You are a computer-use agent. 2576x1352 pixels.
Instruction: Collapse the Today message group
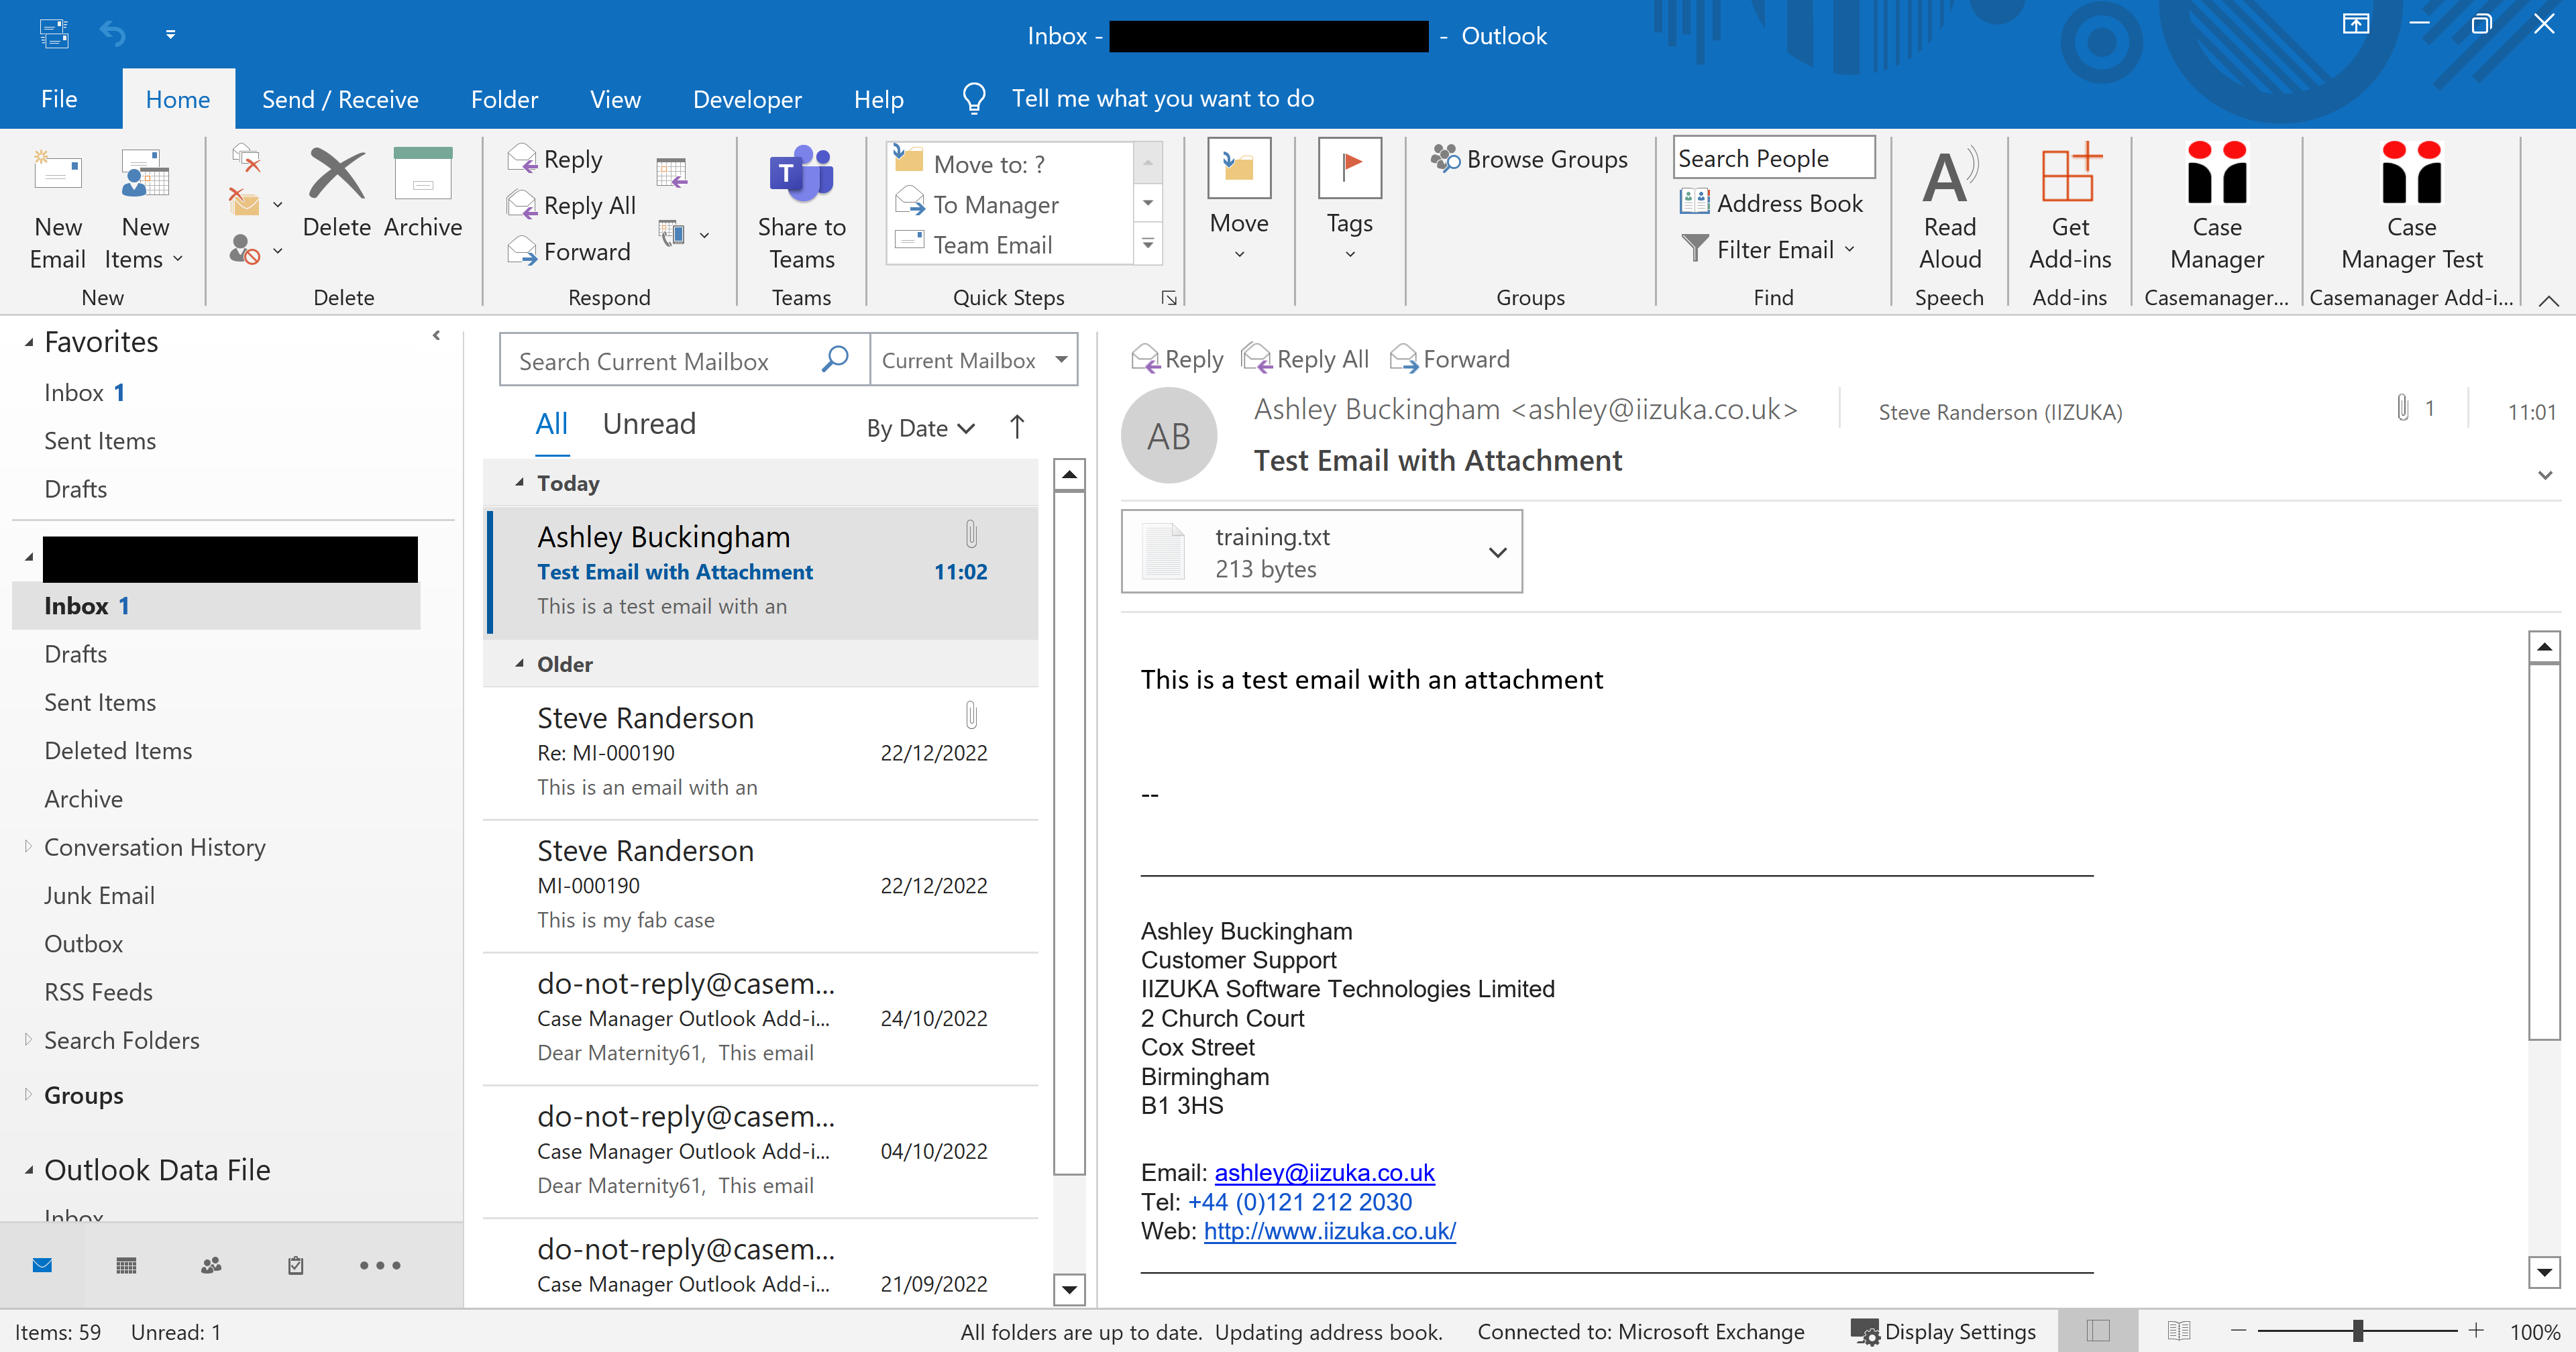point(519,483)
